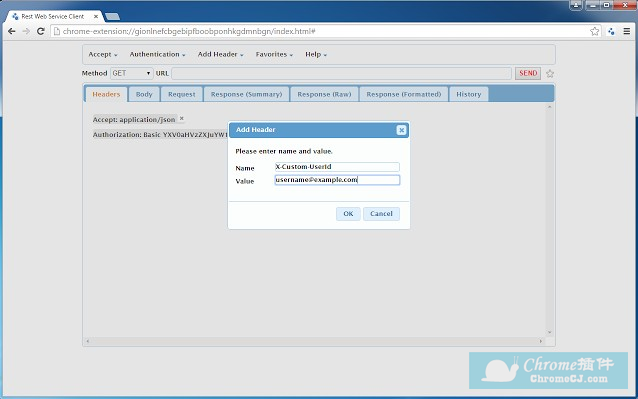Viewport: 638px width, 399px height.
Task: Open the History tab
Action: [x=468, y=94]
